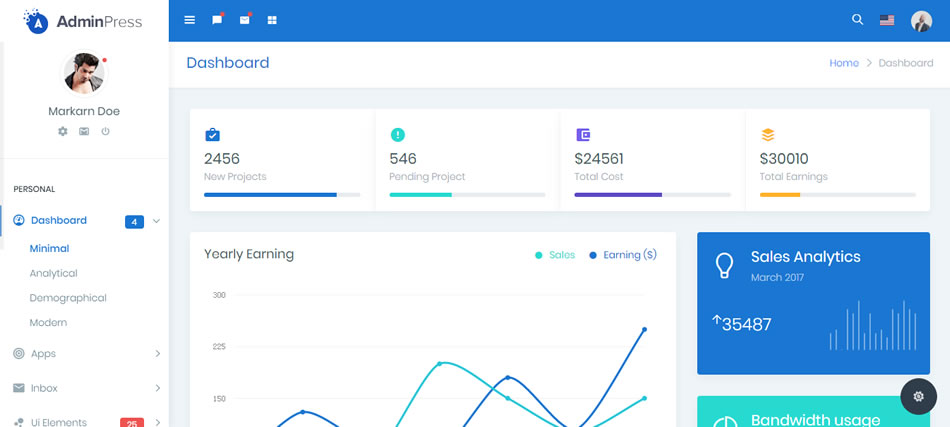
Task: Open the Inbox sidebar menu item
Action: tap(84, 388)
